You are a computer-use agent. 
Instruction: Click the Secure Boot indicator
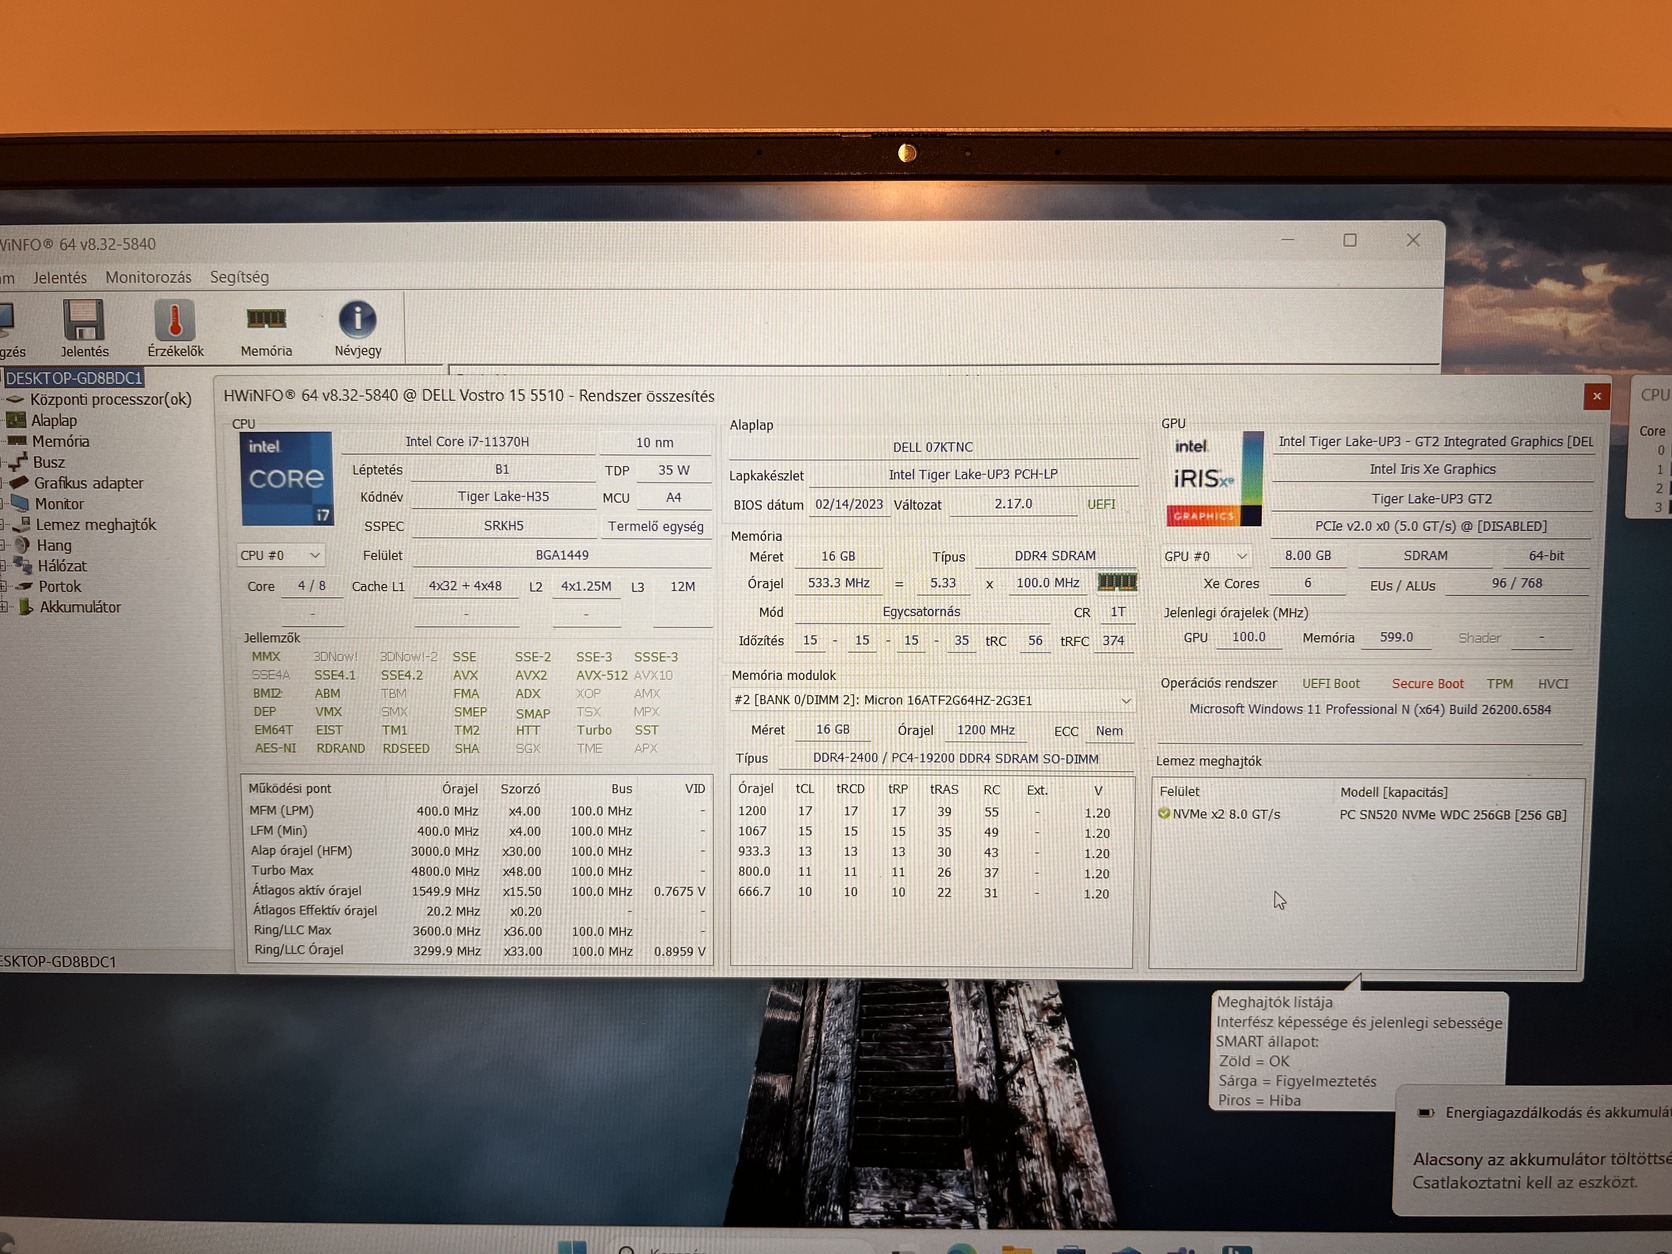pyautogui.click(x=1427, y=684)
